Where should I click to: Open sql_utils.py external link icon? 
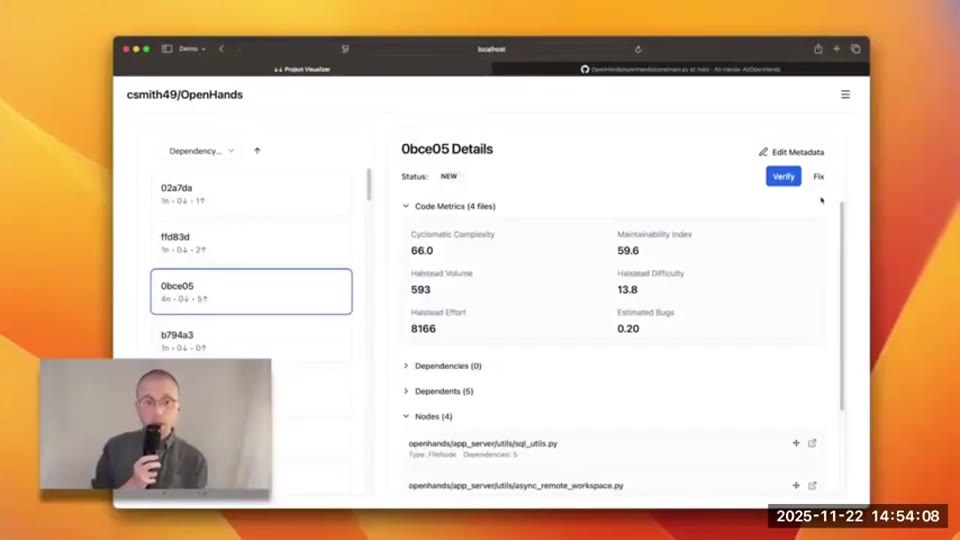tap(812, 443)
